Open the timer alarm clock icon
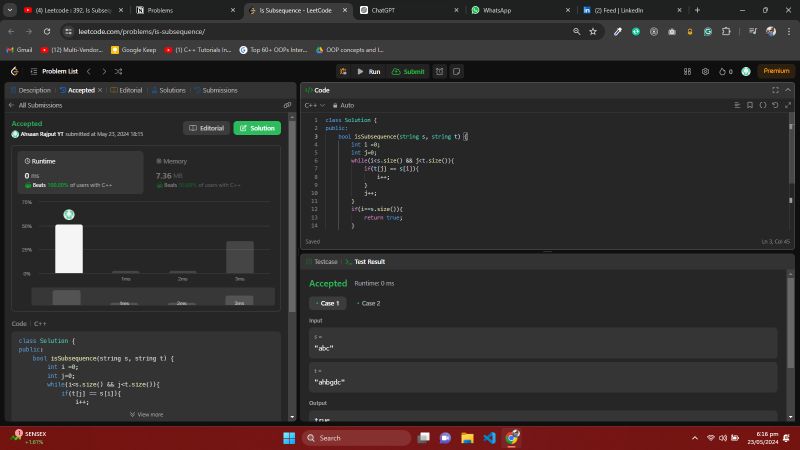 441,71
